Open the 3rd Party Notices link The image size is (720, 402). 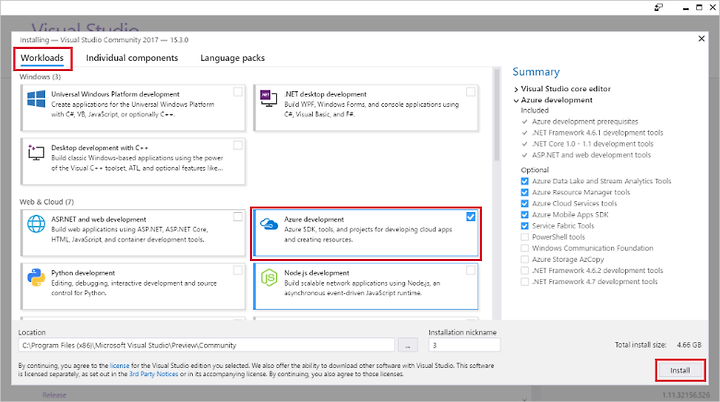point(153,374)
